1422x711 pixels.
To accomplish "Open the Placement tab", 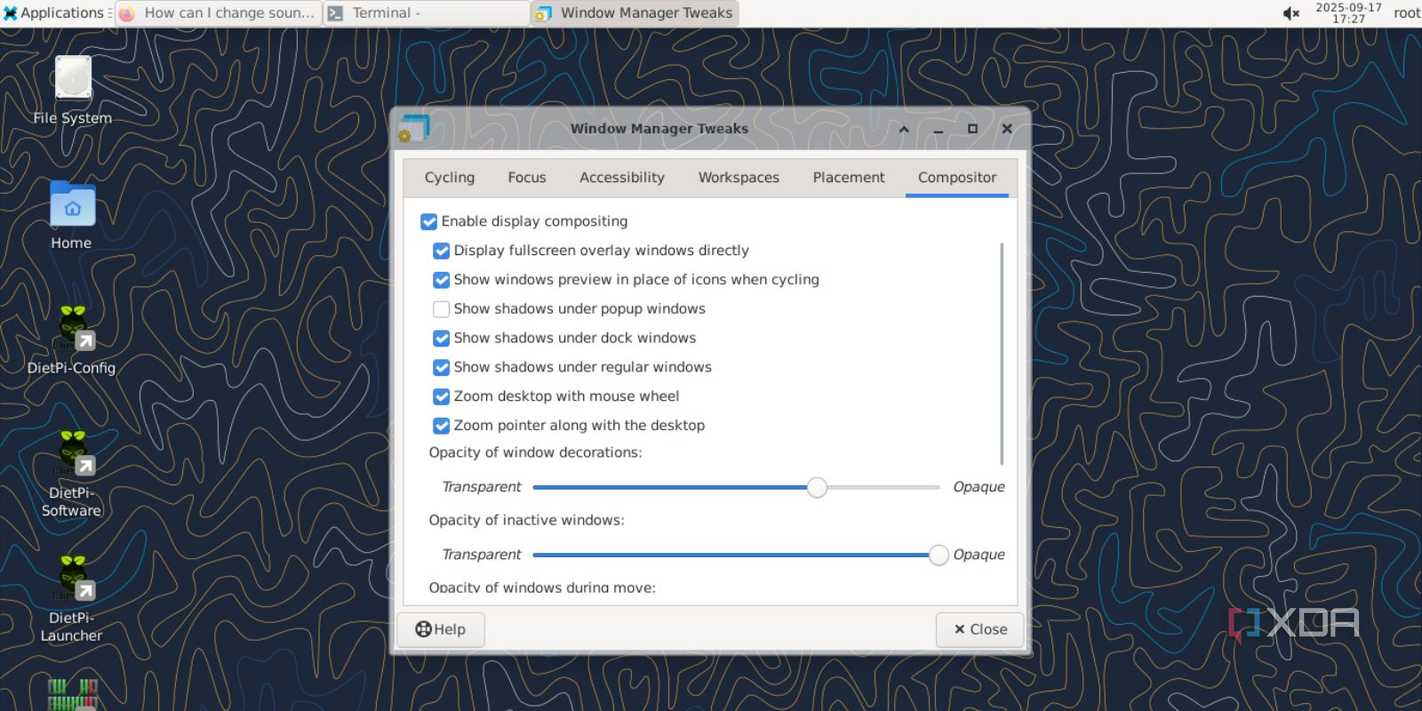I will click(x=849, y=177).
